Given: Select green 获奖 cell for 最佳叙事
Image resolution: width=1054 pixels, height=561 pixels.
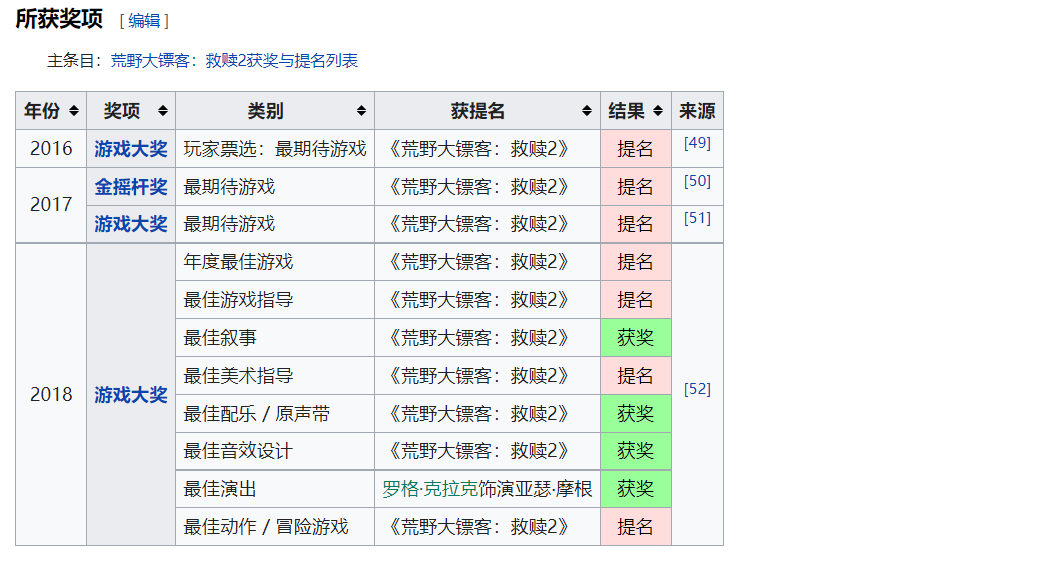Looking at the screenshot, I should [x=635, y=338].
